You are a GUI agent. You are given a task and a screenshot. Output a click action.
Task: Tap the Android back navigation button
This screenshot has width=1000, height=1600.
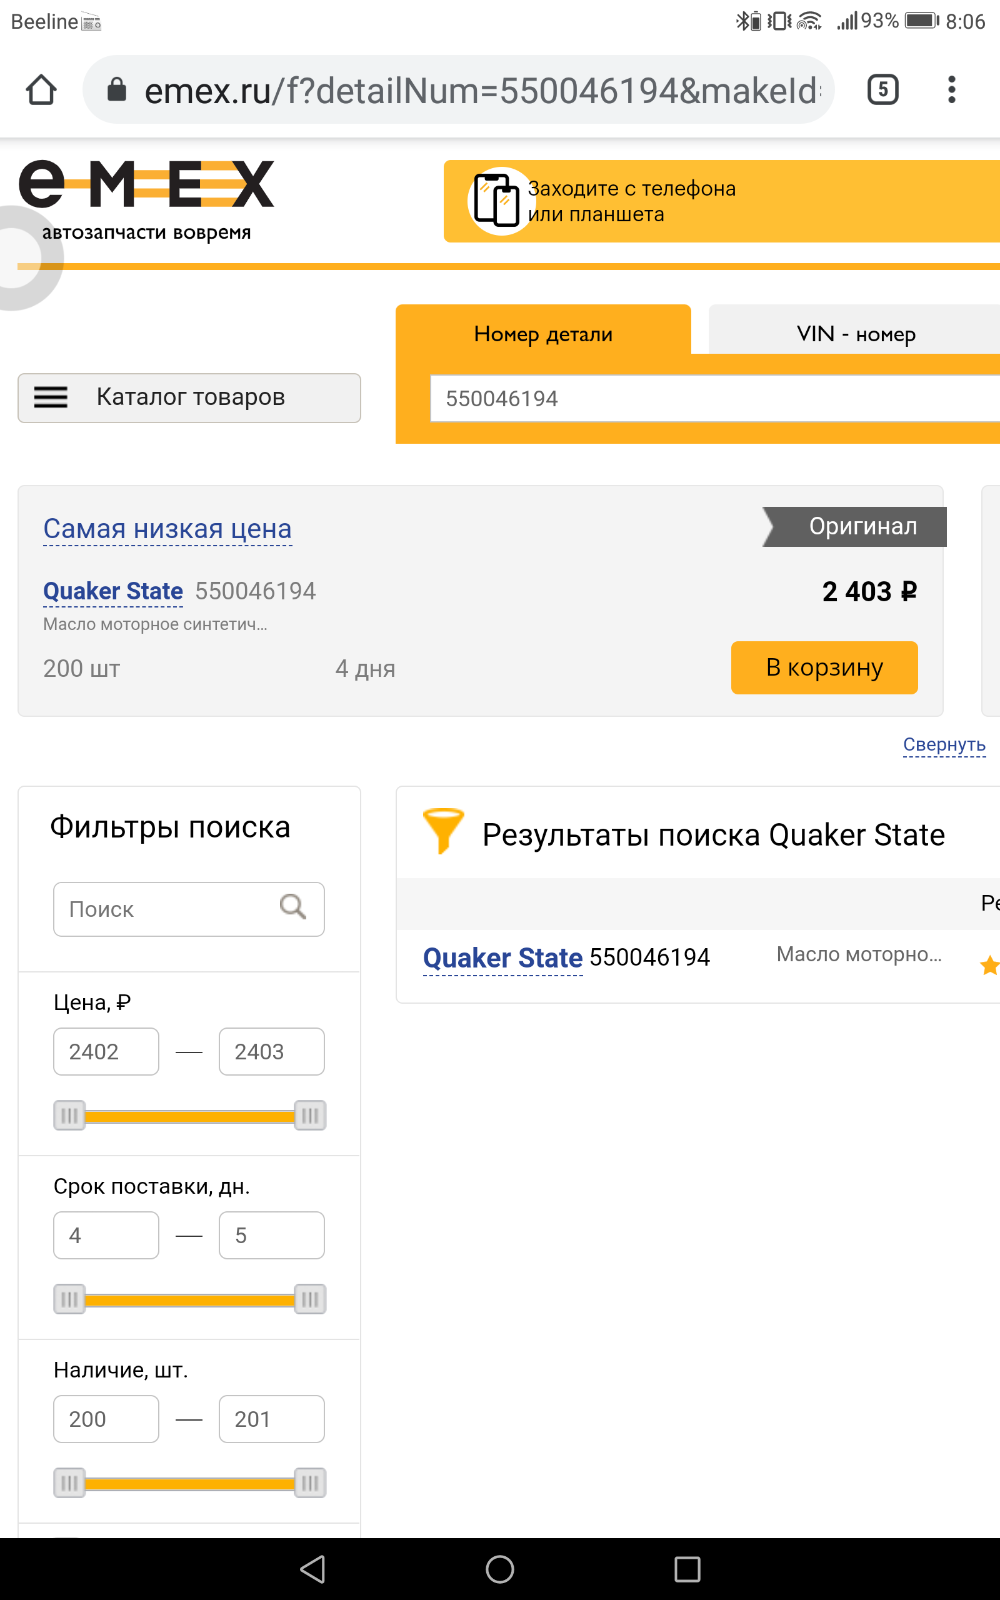point(313,1569)
